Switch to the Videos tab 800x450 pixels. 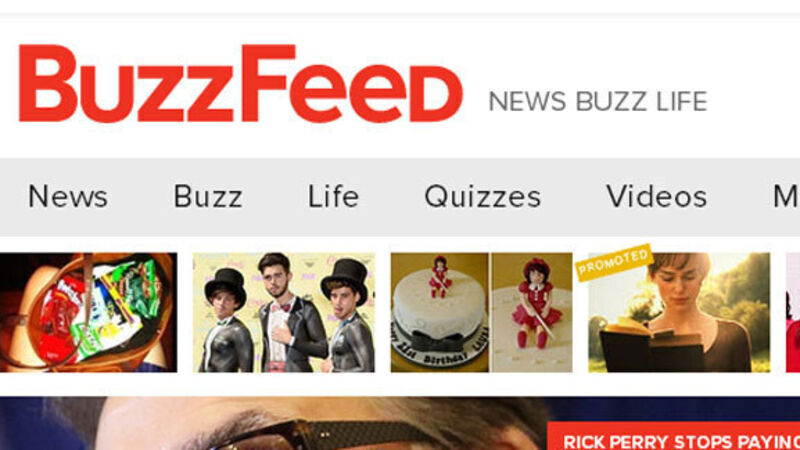pyautogui.click(x=657, y=196)
